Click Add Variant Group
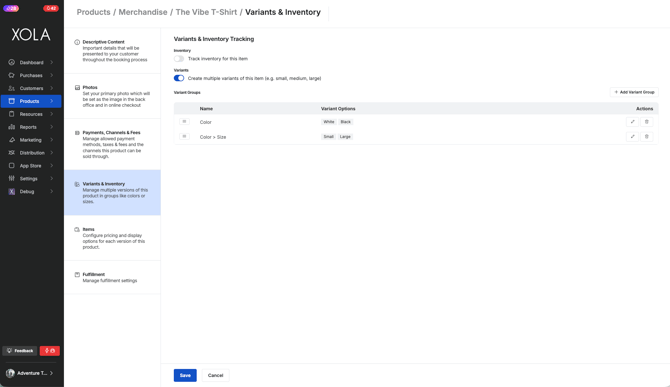 [x=634, y=92]
